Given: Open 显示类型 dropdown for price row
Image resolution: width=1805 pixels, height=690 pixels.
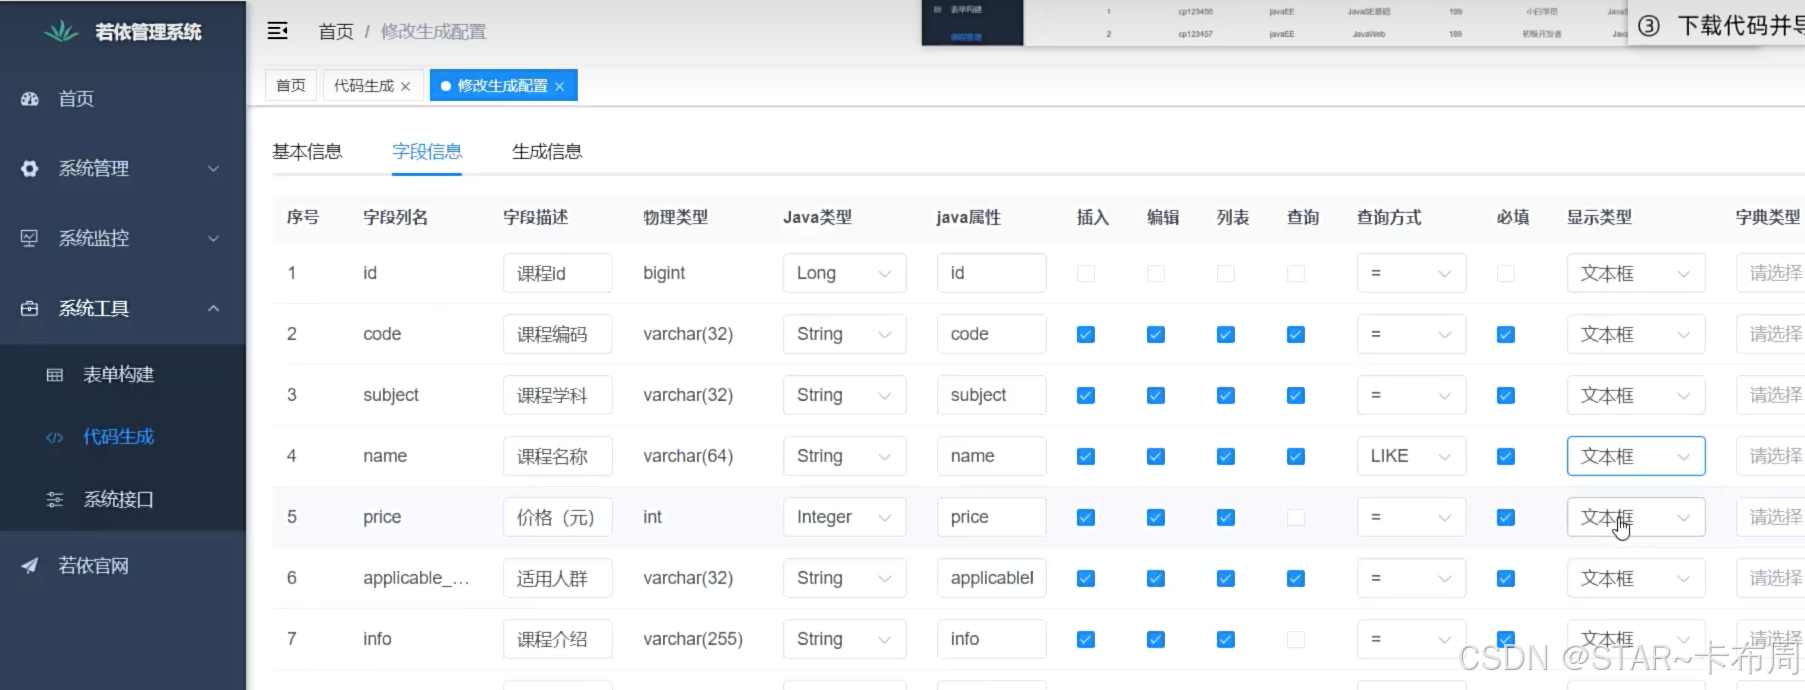Looking at the screenshot, I should point(1635,517).
